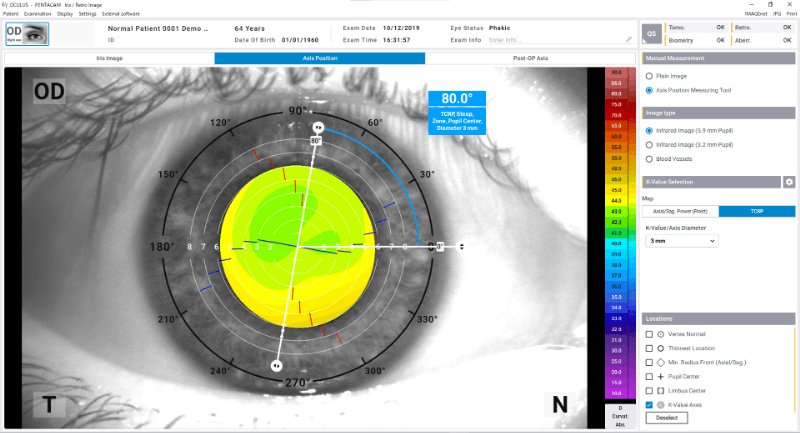Viewport: 800px width, 433px height.
Task: Open the Patient menu
Action: click(x=11, y=14)
